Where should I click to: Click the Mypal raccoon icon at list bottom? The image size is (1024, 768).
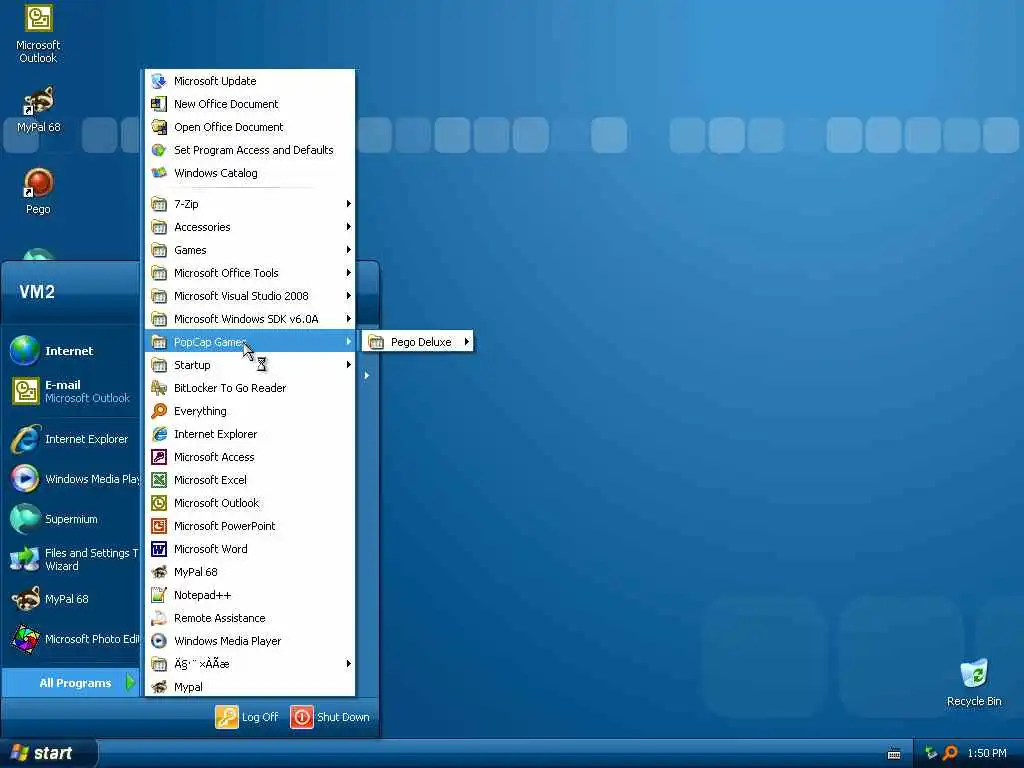(159, 687)
